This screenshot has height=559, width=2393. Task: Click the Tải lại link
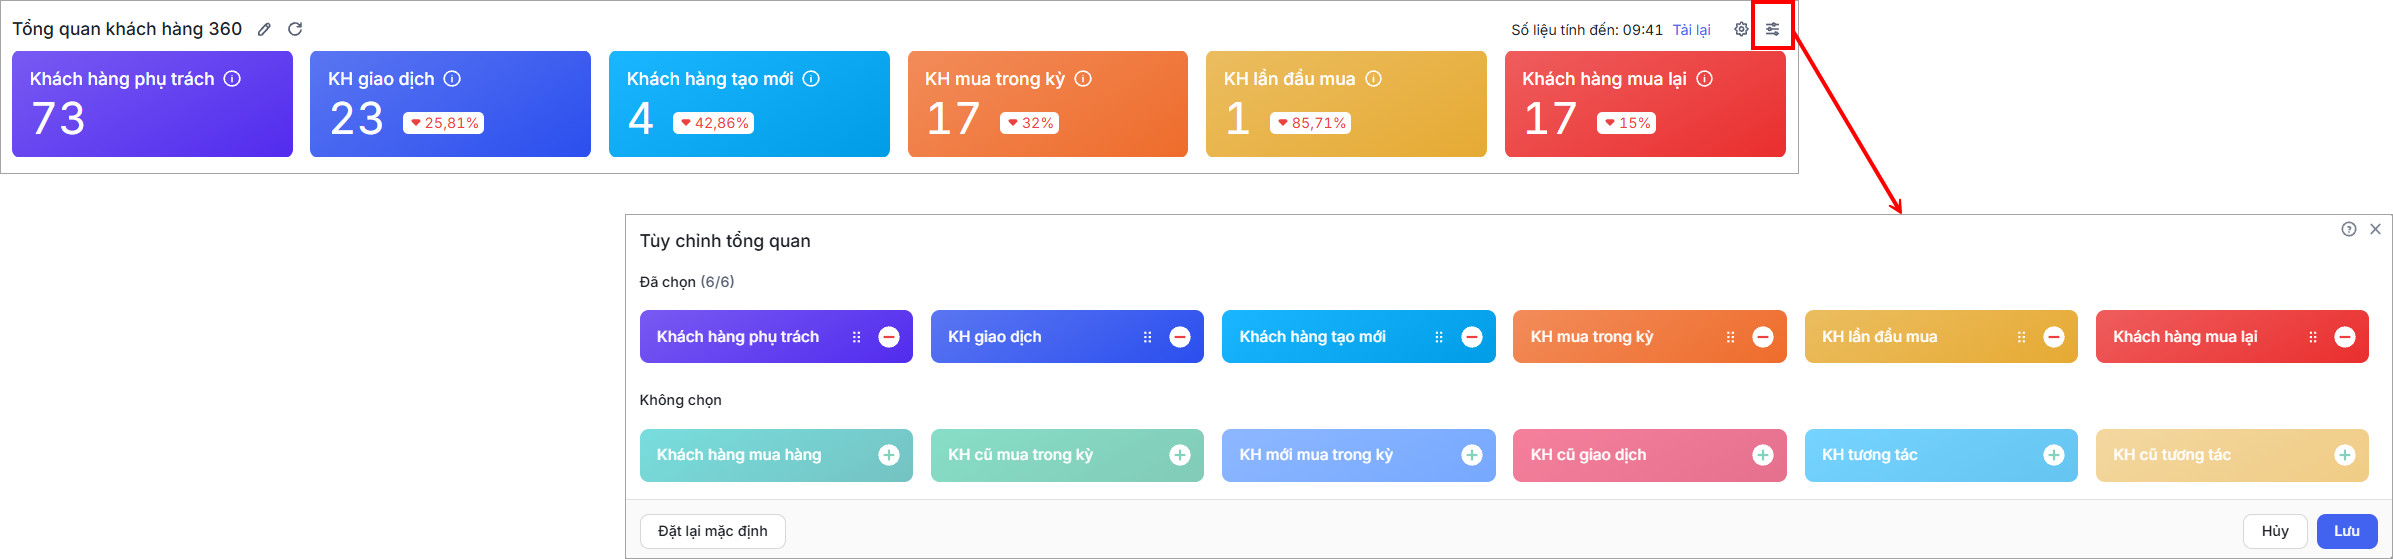tap(1692, 30)
